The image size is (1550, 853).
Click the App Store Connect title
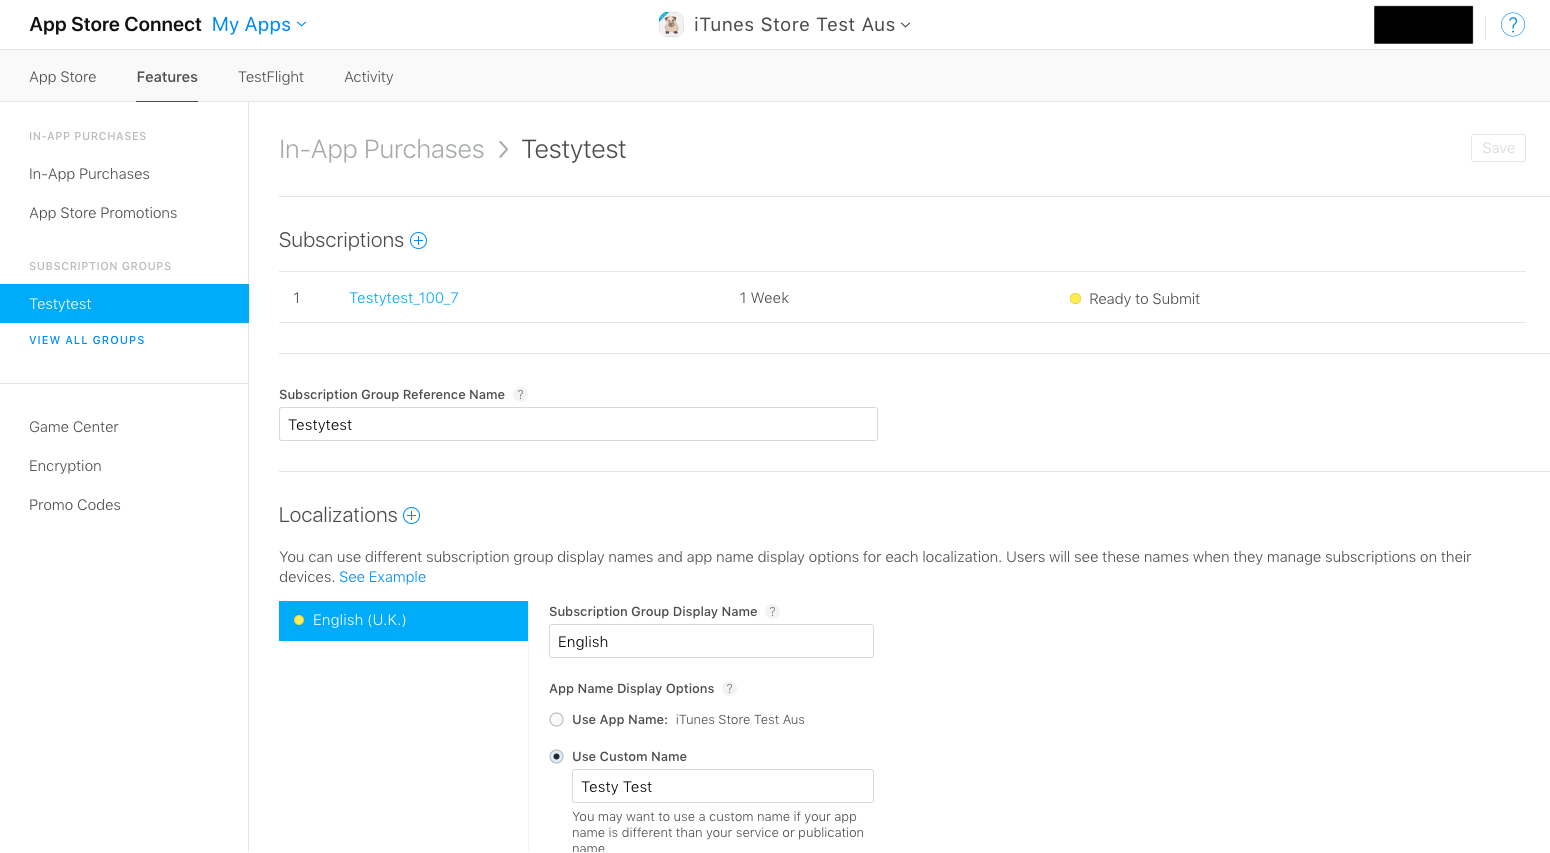[x=115, y=25]
